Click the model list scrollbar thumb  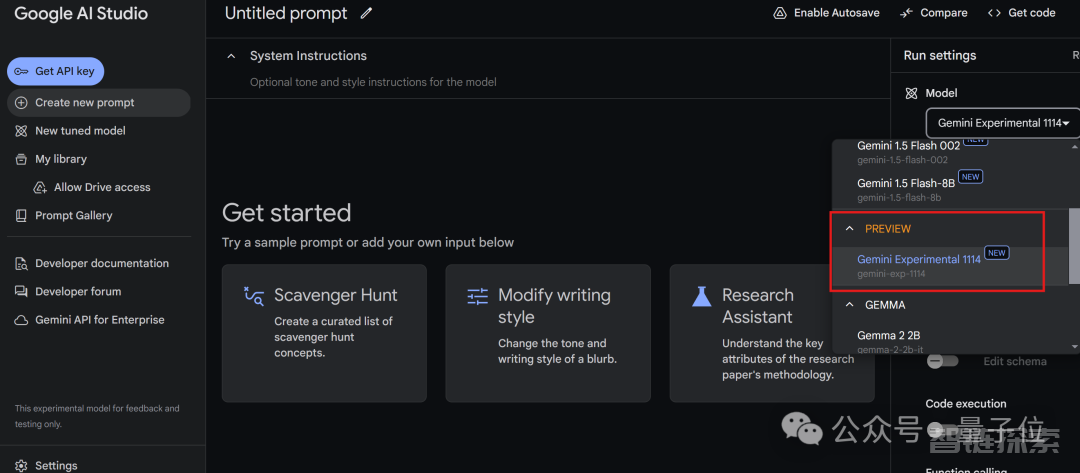pyautogui.click(x=1074, y=246)
